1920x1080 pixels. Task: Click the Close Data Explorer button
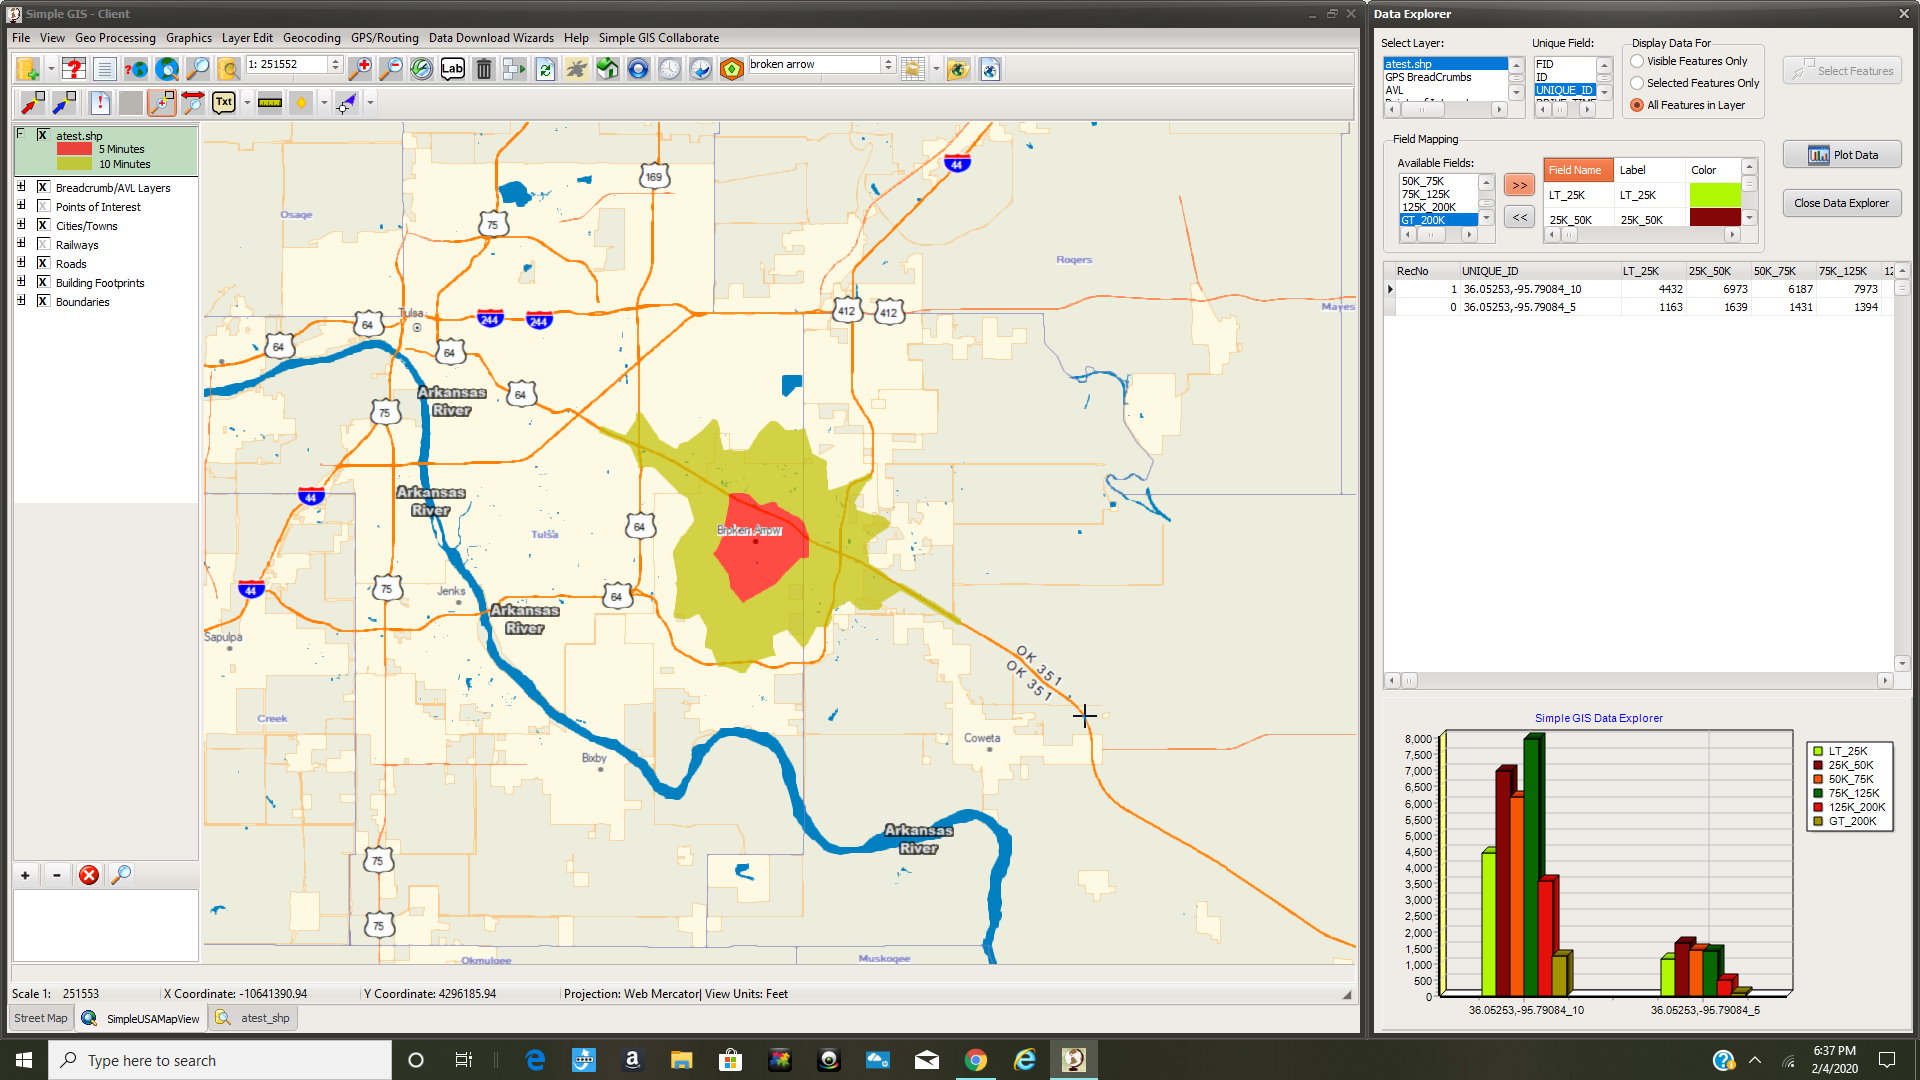(1841, 203)
